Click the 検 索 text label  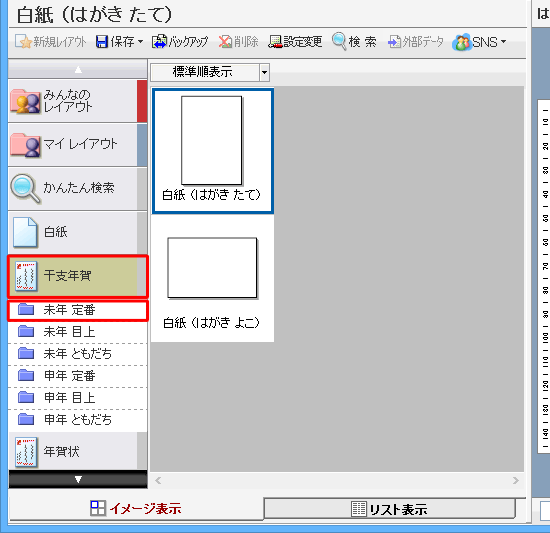point(362,42)
